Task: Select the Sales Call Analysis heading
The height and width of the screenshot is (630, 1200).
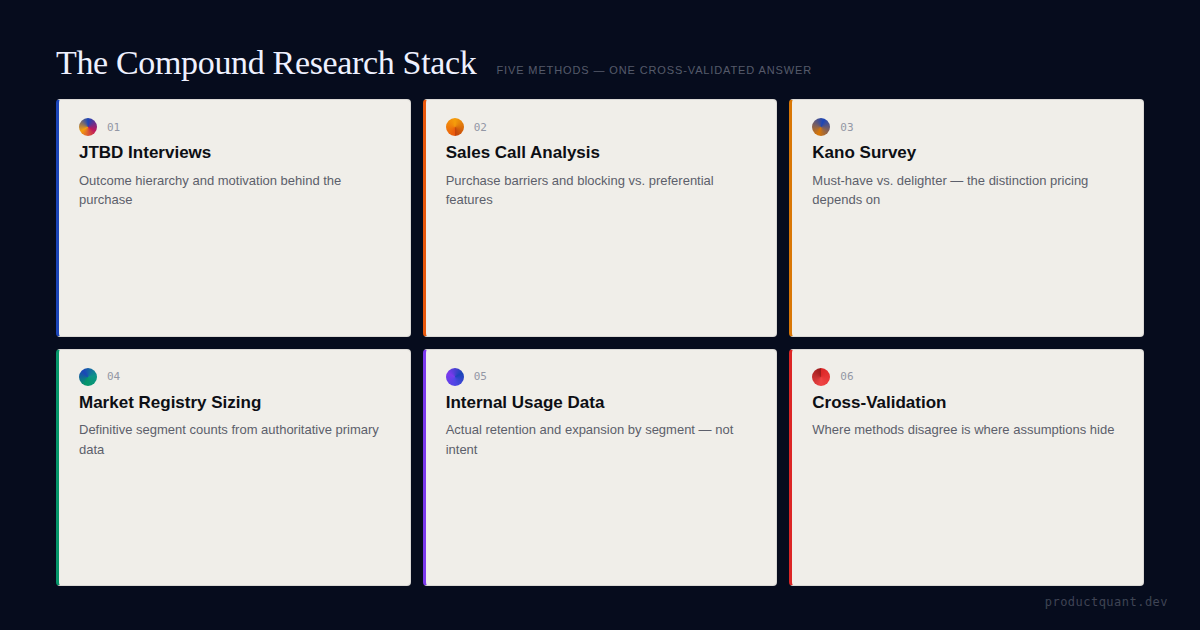Action: [x=522, y=153]
